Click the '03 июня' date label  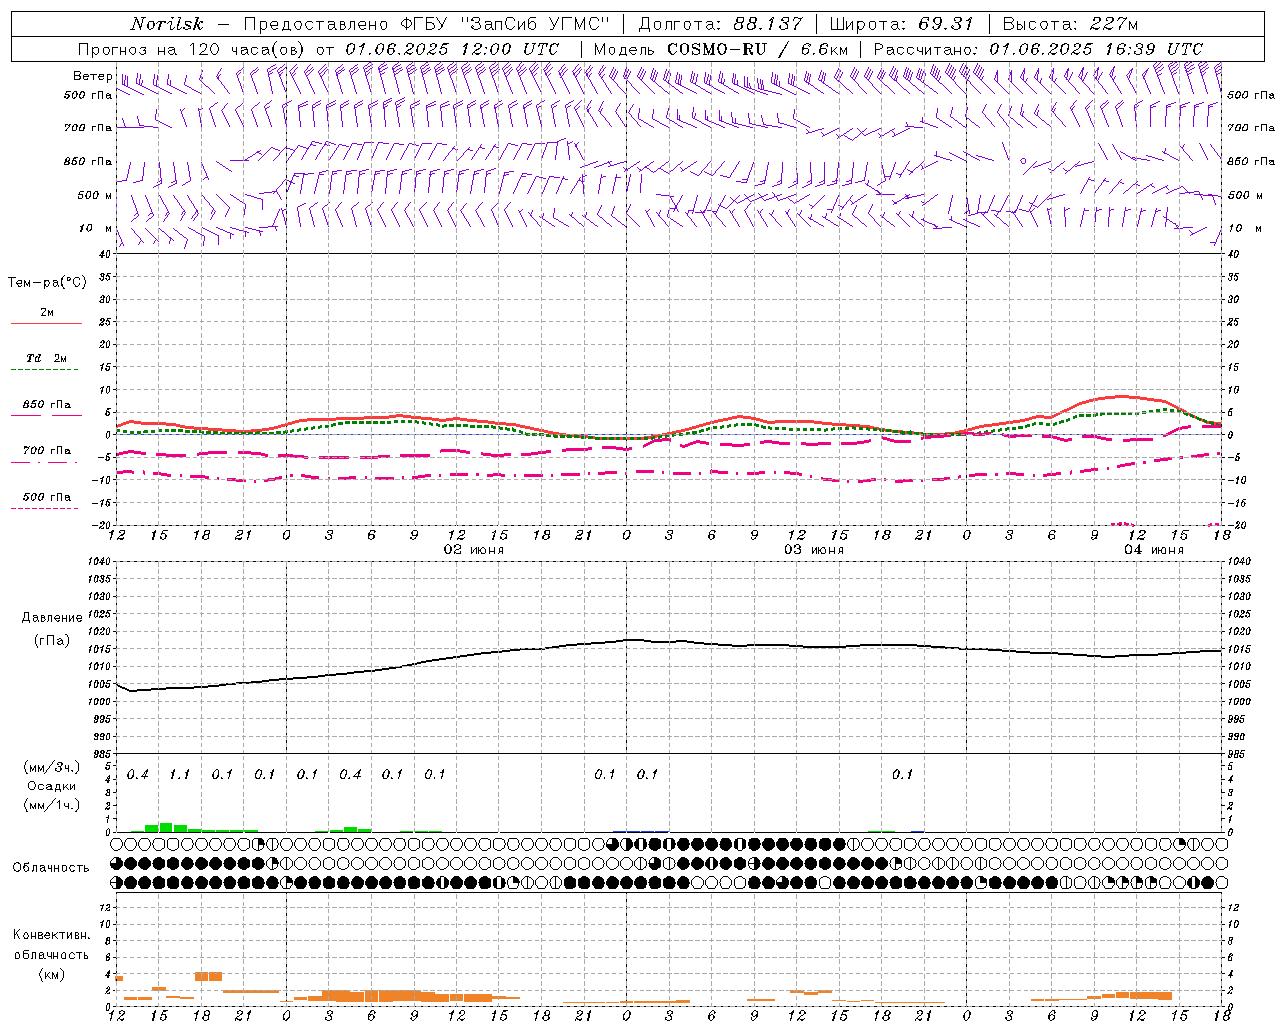[x=814, y=550]
